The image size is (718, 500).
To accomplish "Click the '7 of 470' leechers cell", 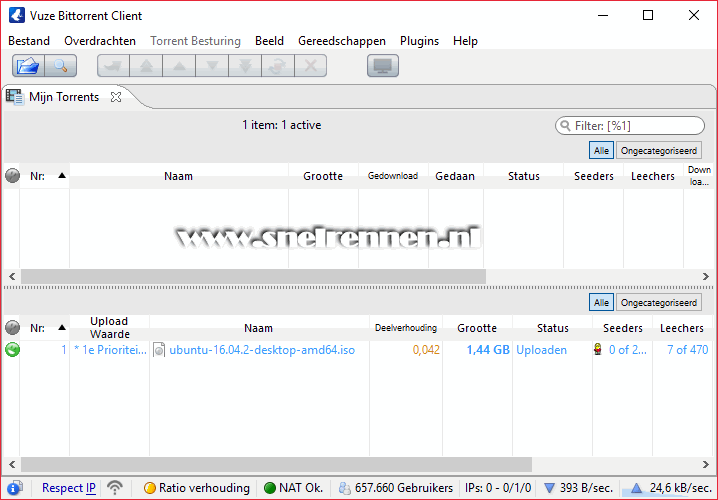I will (x=687, y=350).
